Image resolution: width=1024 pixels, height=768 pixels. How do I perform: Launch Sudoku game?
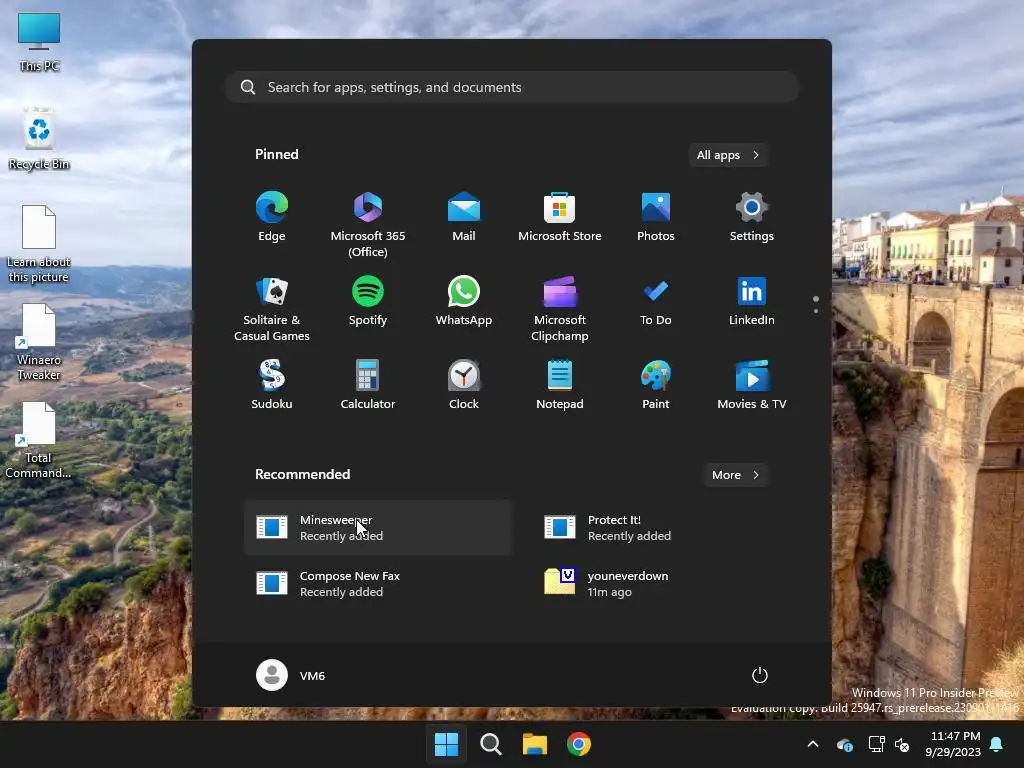272,384
